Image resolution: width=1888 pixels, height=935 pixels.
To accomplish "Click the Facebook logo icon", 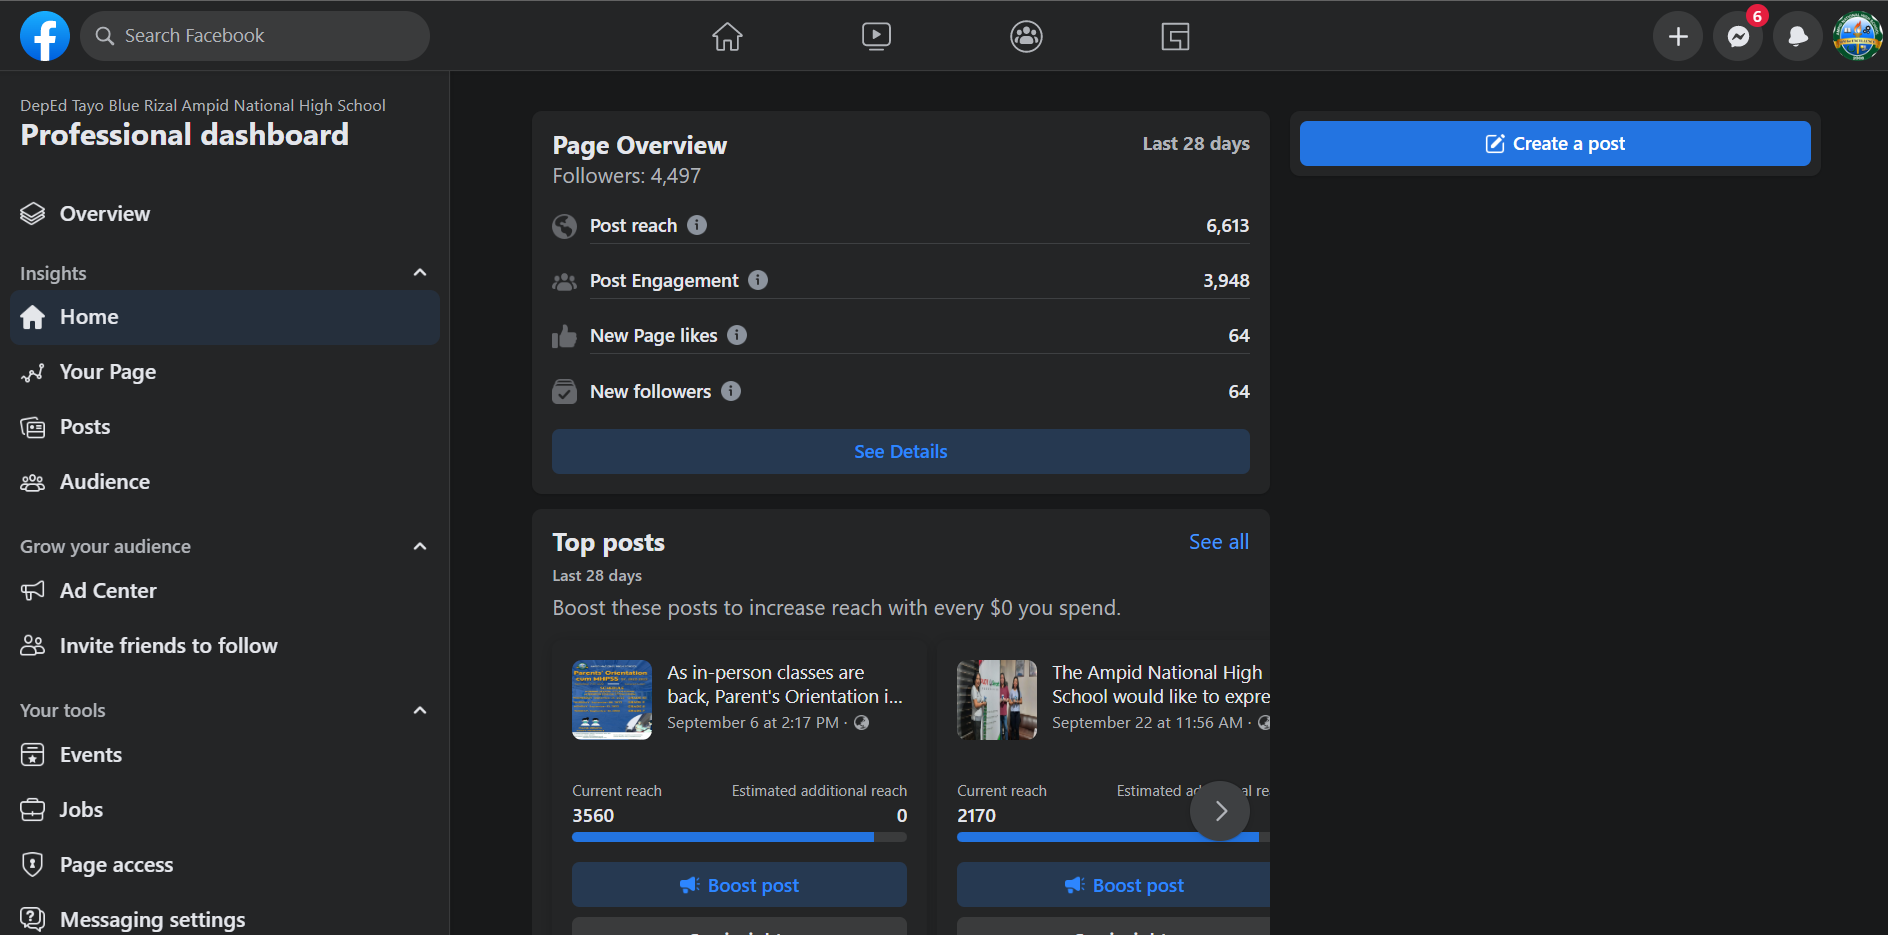I will point(45,36).
